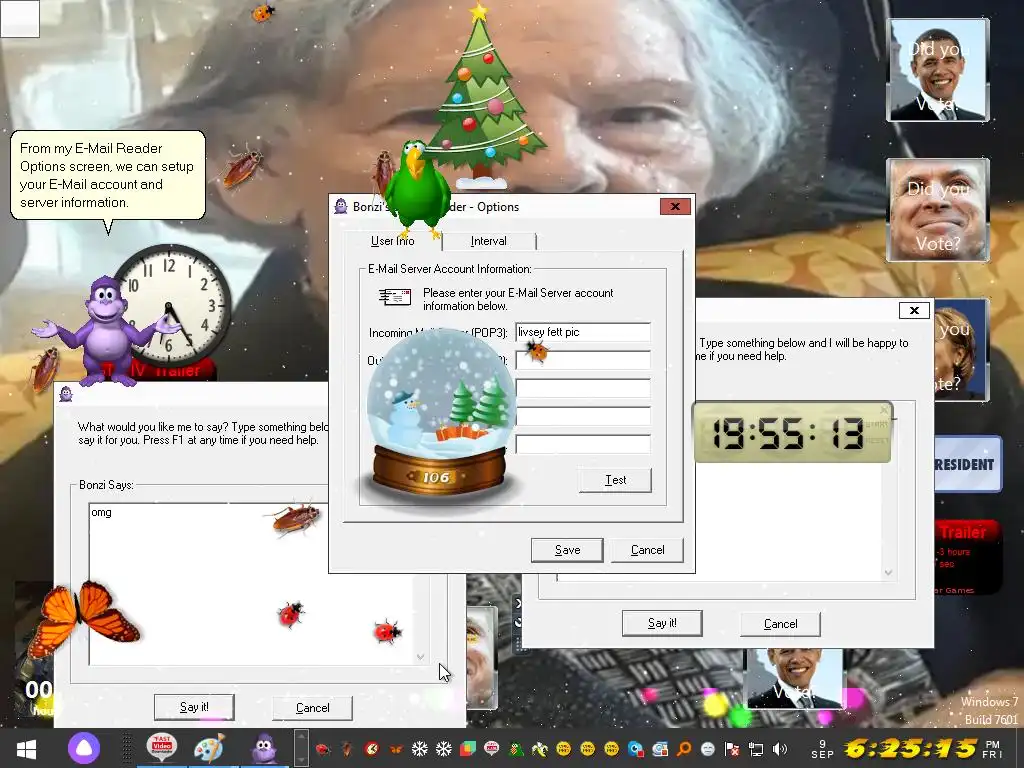Open the colored squares tray icon
The image size is (1024, 768).
[x=468, y=749]
